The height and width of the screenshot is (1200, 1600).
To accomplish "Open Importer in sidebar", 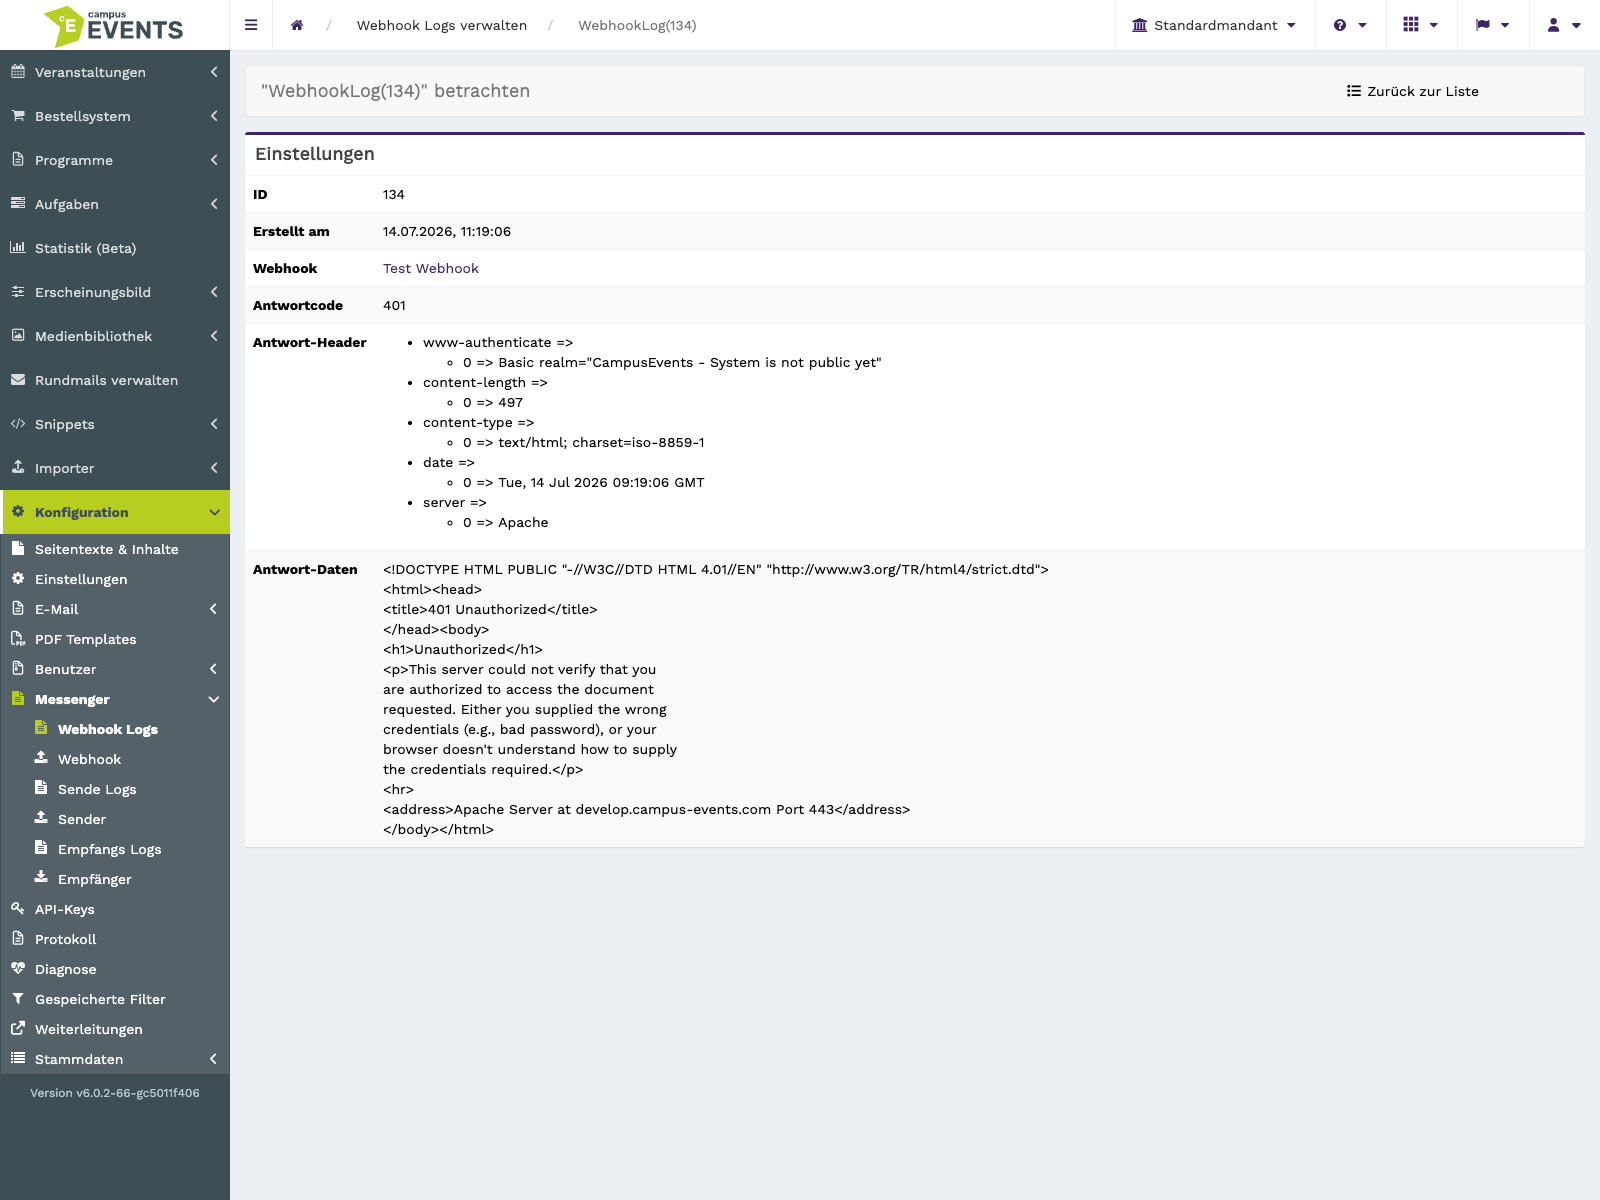I will point(64,468).
